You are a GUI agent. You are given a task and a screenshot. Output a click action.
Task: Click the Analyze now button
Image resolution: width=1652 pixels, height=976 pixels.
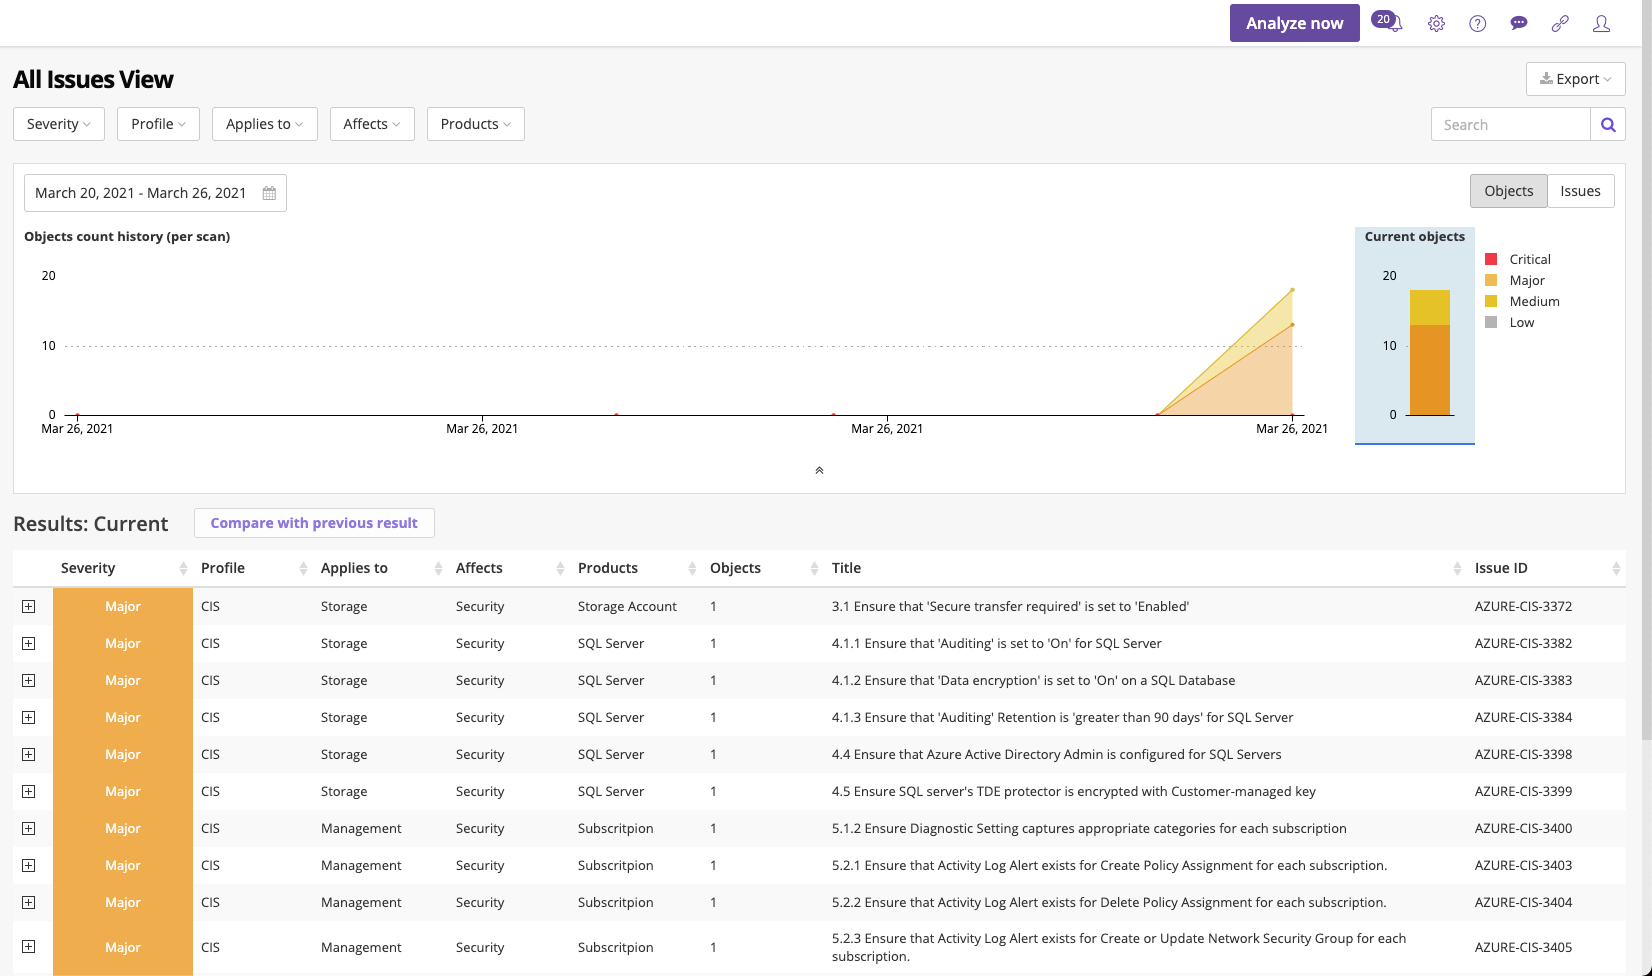click(x=1294, y=23)
